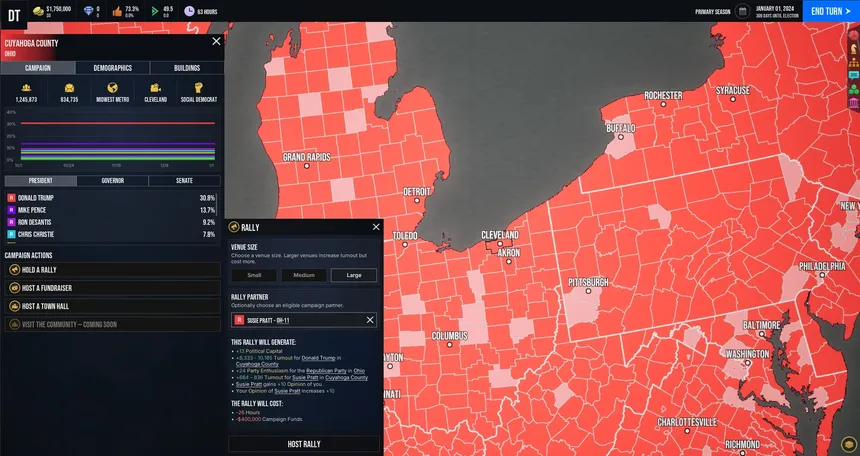Click the DT candidate logo

[14, 15]
